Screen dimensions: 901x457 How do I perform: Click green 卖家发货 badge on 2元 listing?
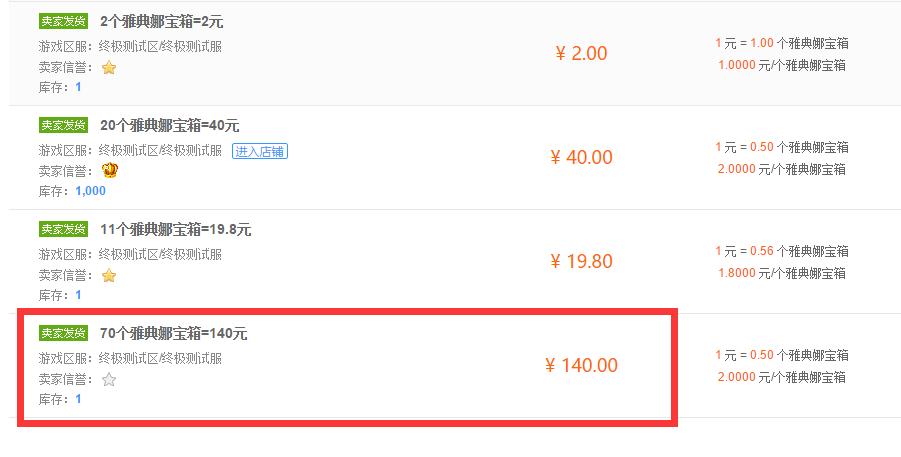(x=63, y=21)
